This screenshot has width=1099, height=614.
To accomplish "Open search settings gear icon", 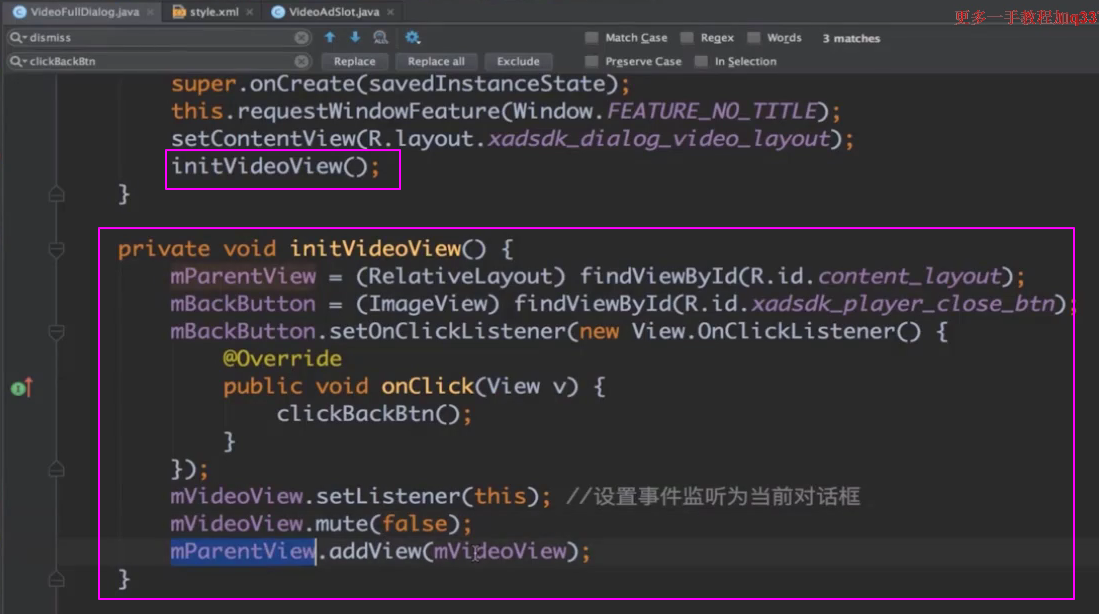I will coord(413,38).
